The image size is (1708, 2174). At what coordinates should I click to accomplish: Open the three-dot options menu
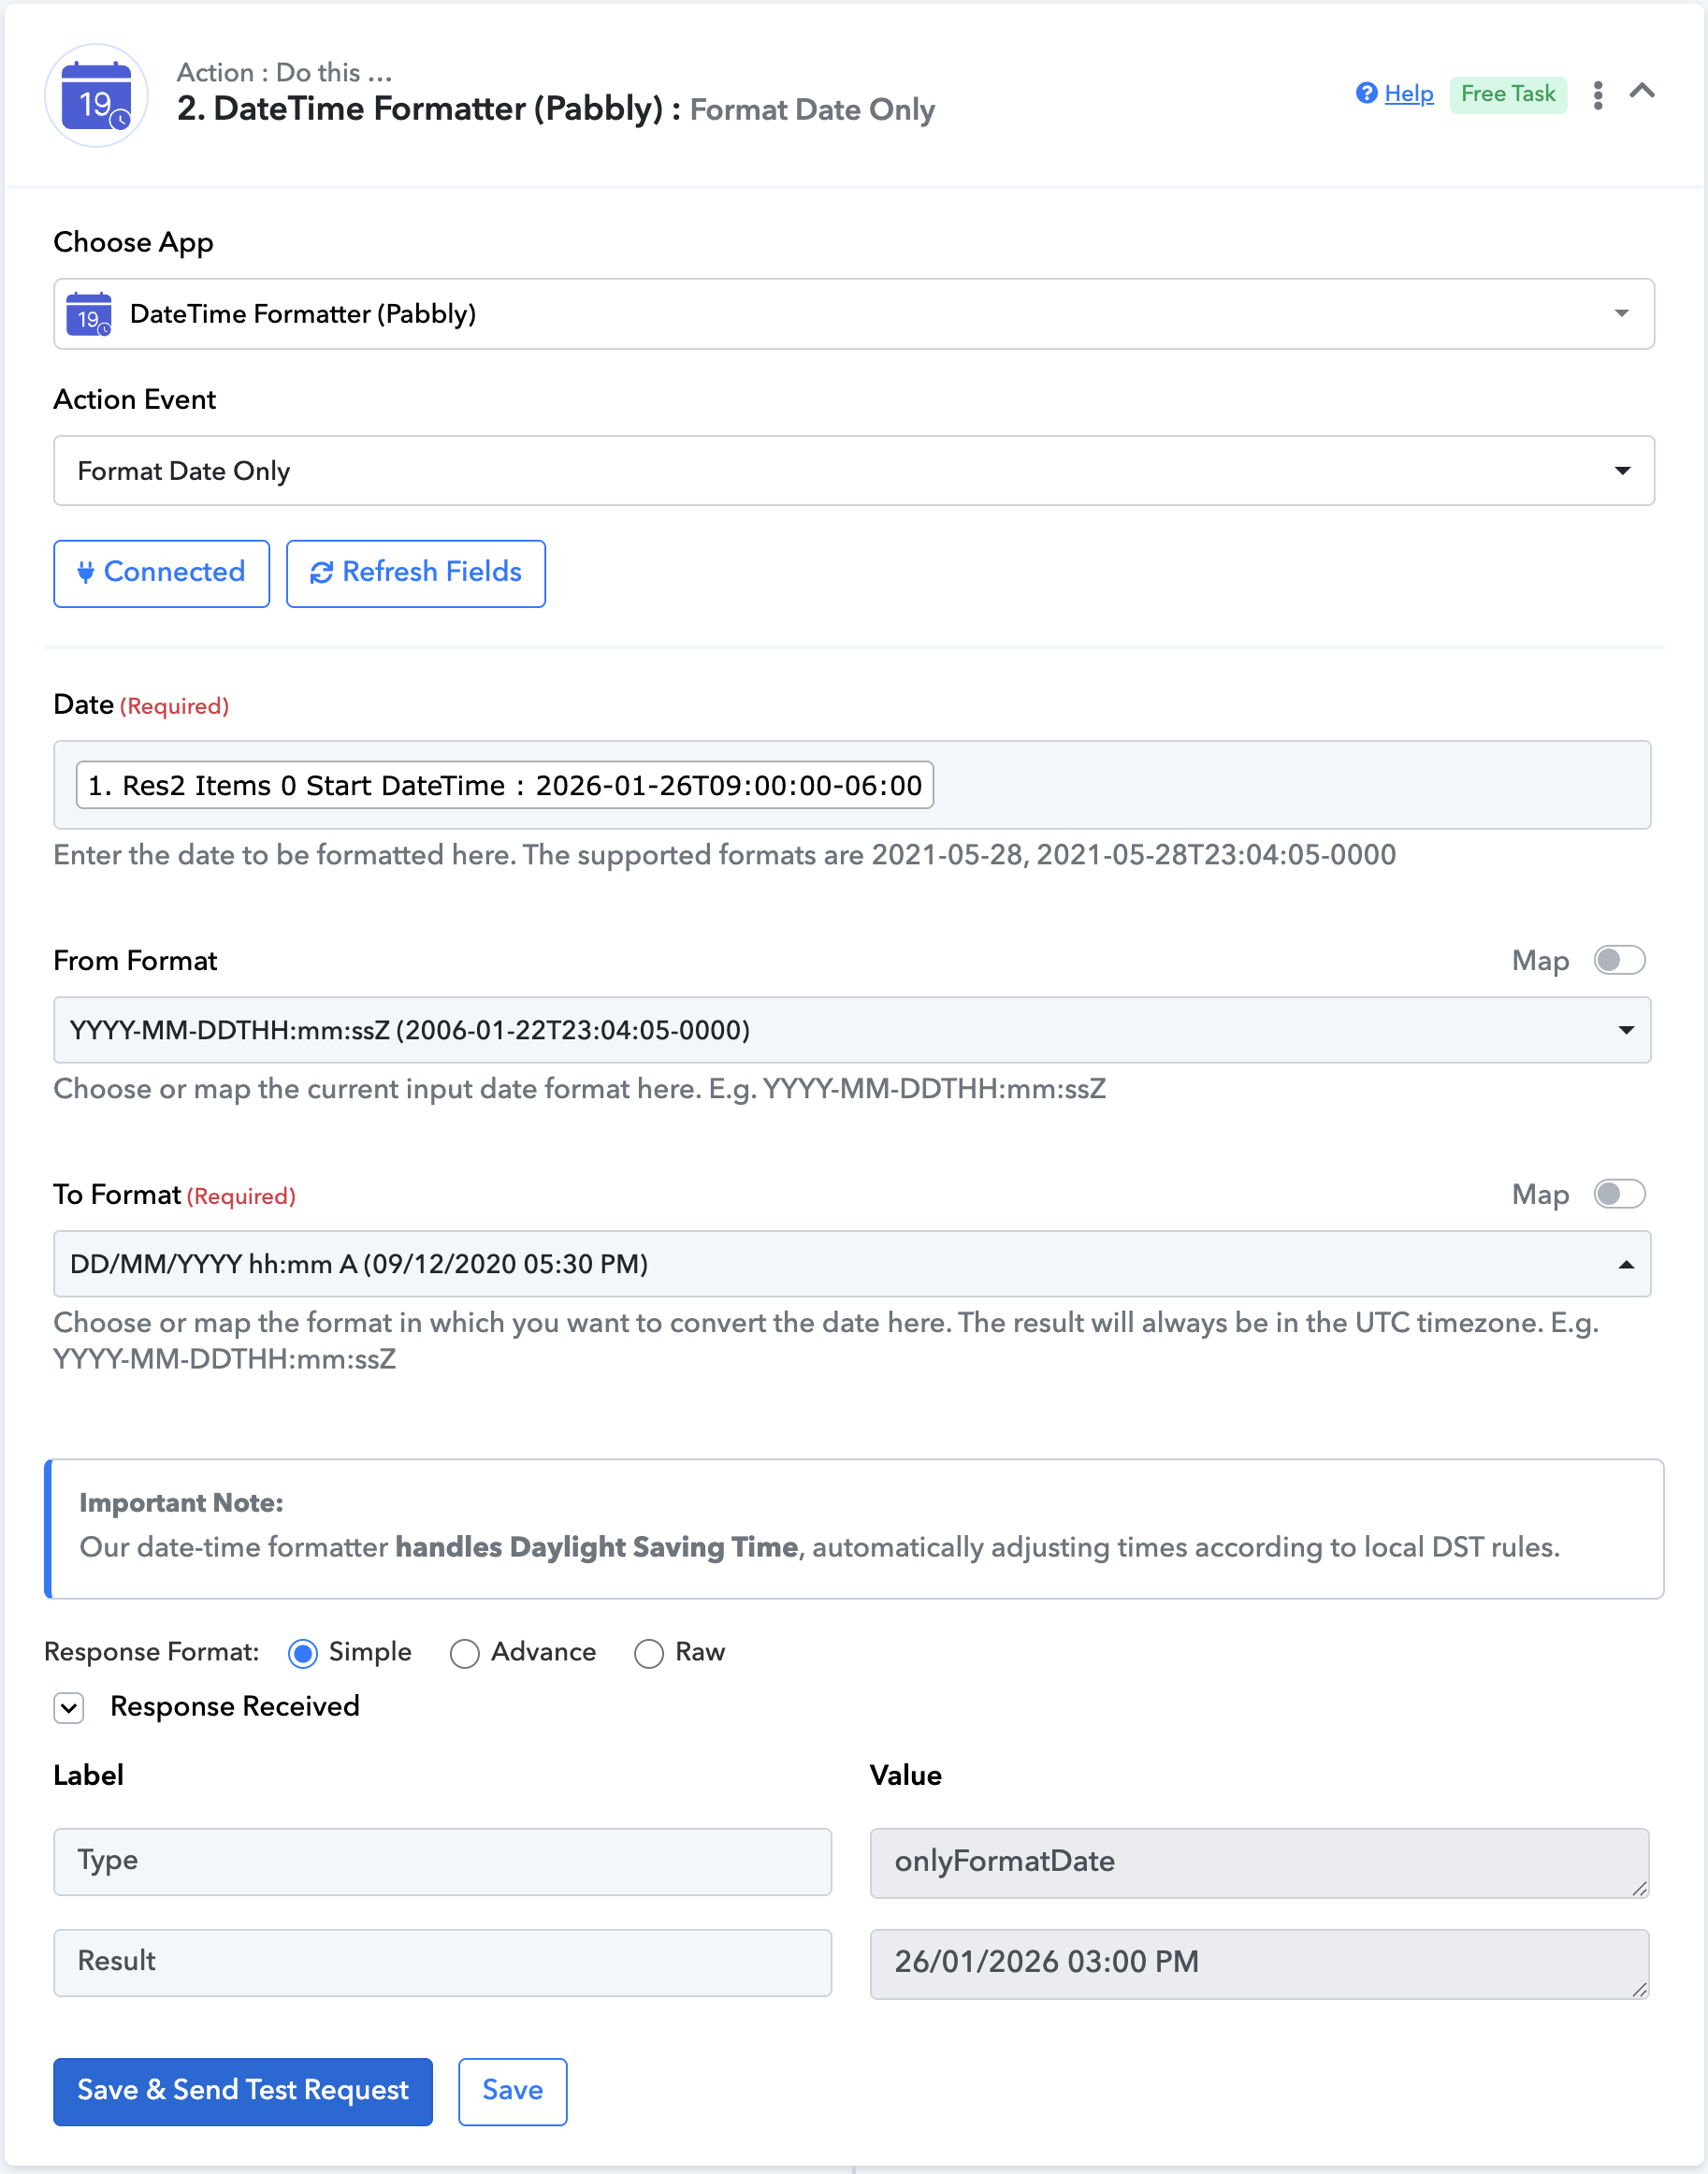[x=1597, y=95]
